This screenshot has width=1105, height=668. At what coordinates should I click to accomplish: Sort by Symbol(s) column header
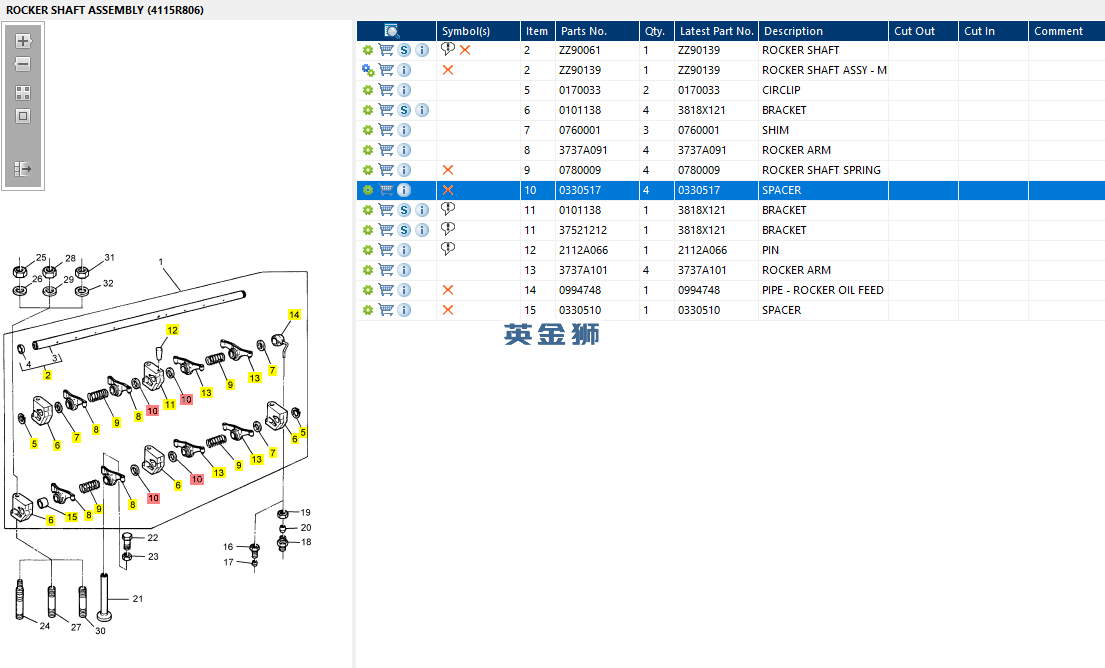click(479, 31)
